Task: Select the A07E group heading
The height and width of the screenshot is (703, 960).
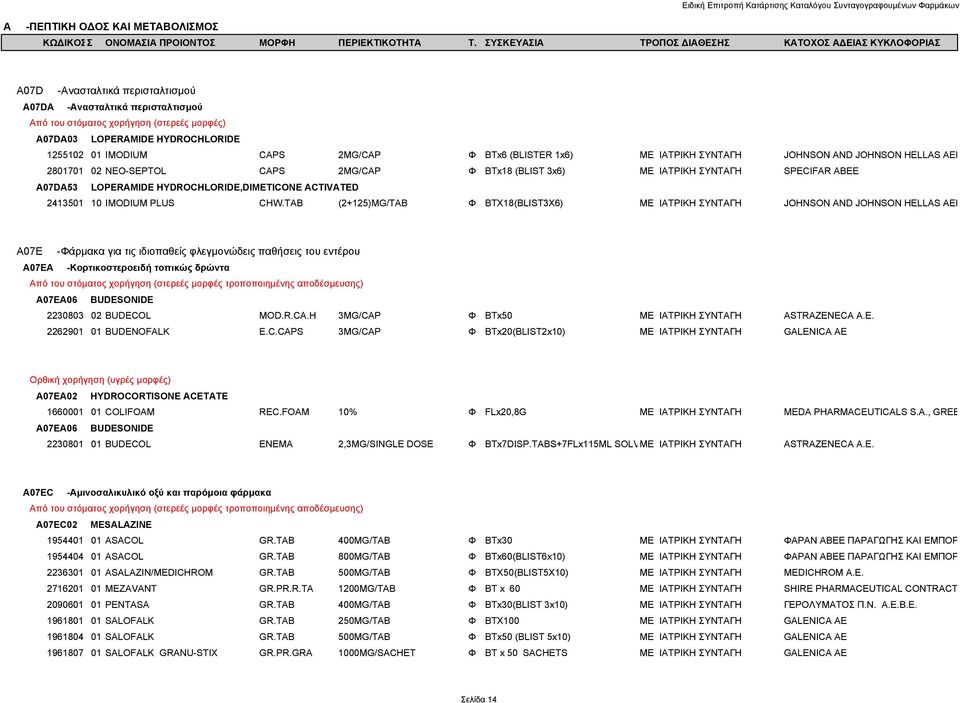Action: pyautogui.click(x=188, y=251)
